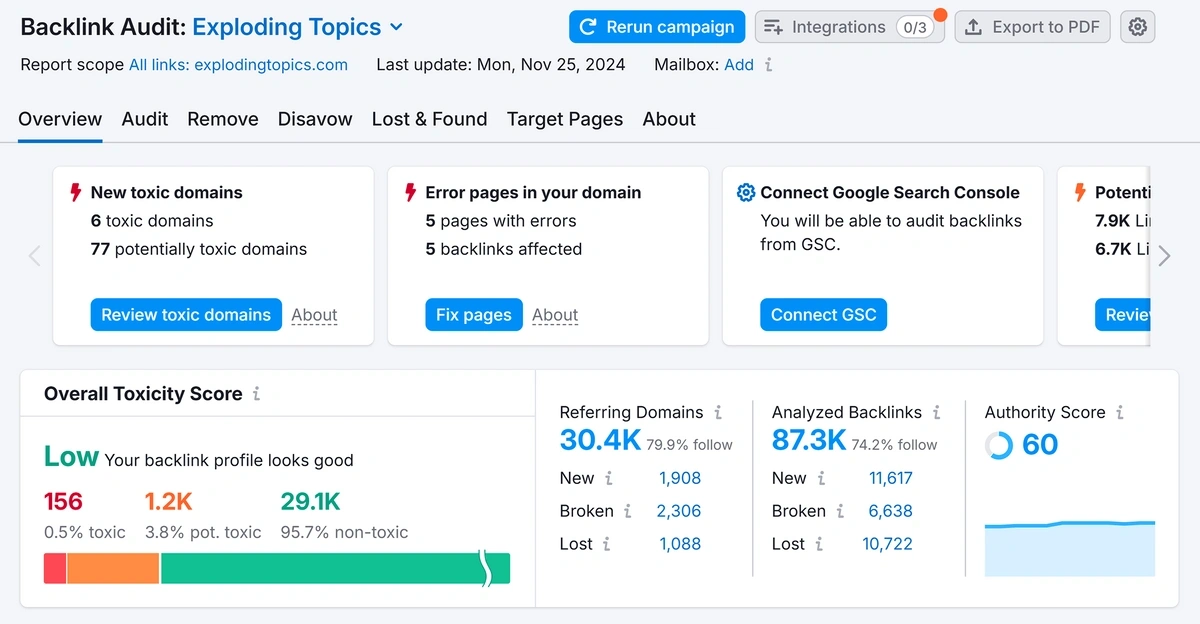The width and height of the screenshot is (1200, 624).
Task: Show next cards with right arrow
Action: (1164, 256)
